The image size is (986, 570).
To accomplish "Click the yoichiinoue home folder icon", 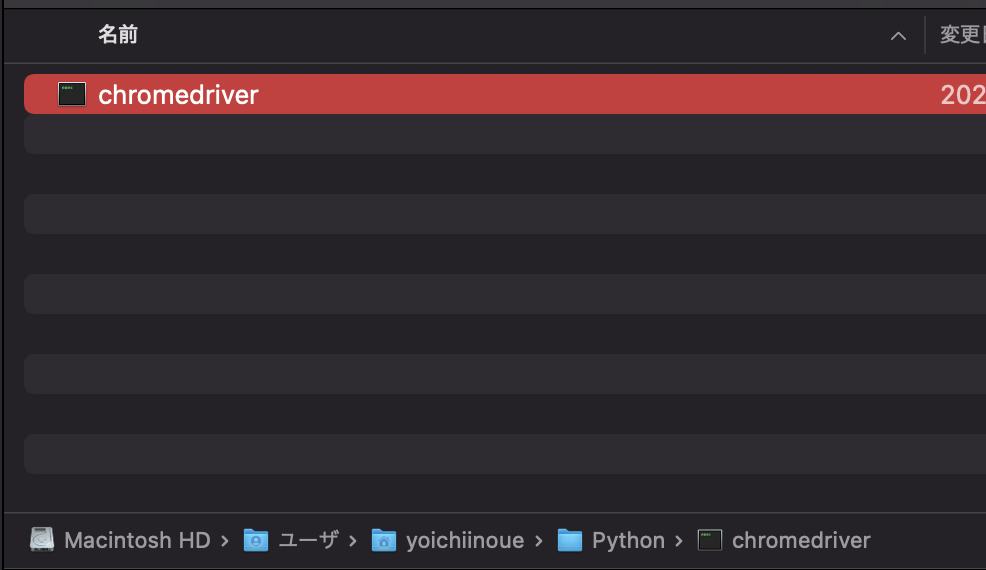I will [384, 540].
